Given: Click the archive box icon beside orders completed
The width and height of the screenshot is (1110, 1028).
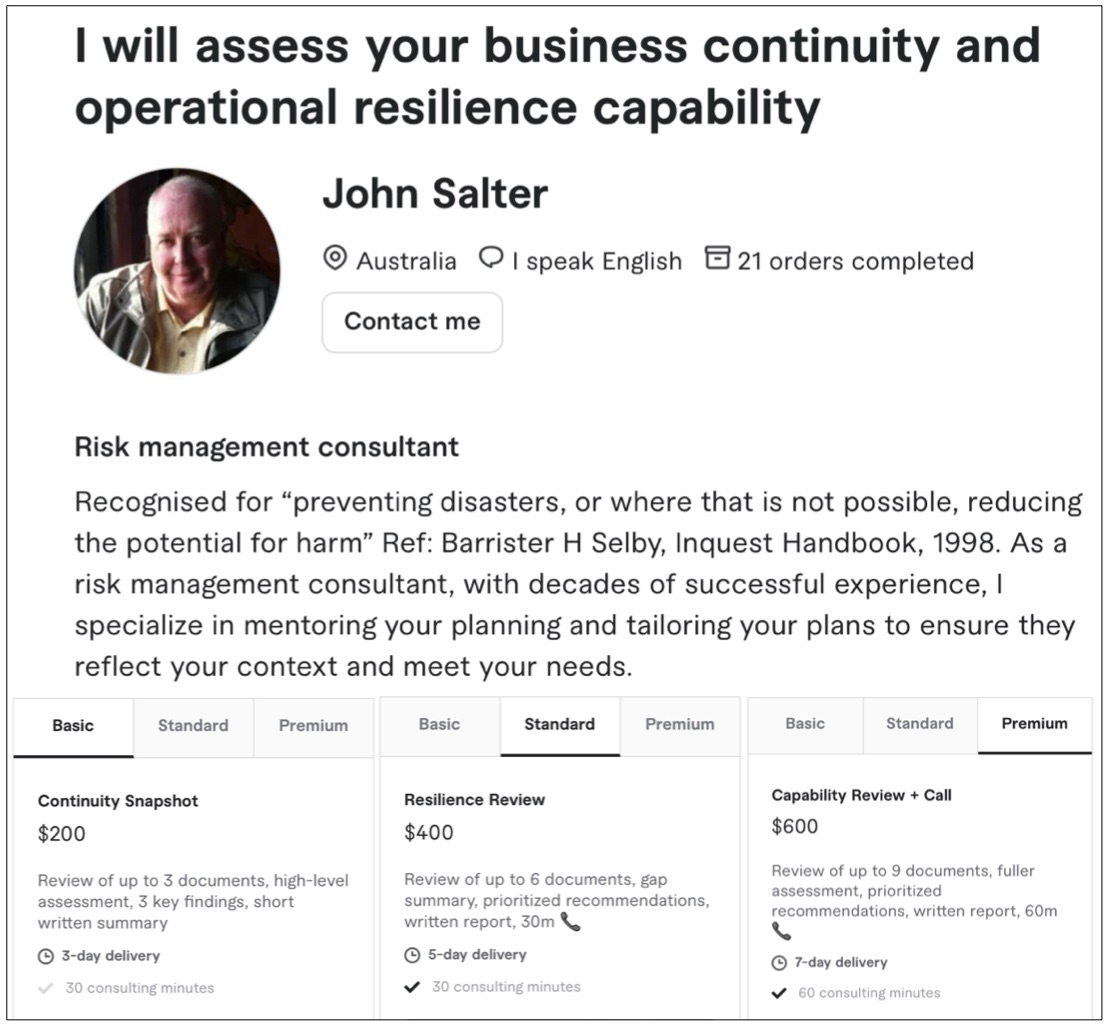Looking at the screenshot, I should 717,259.
